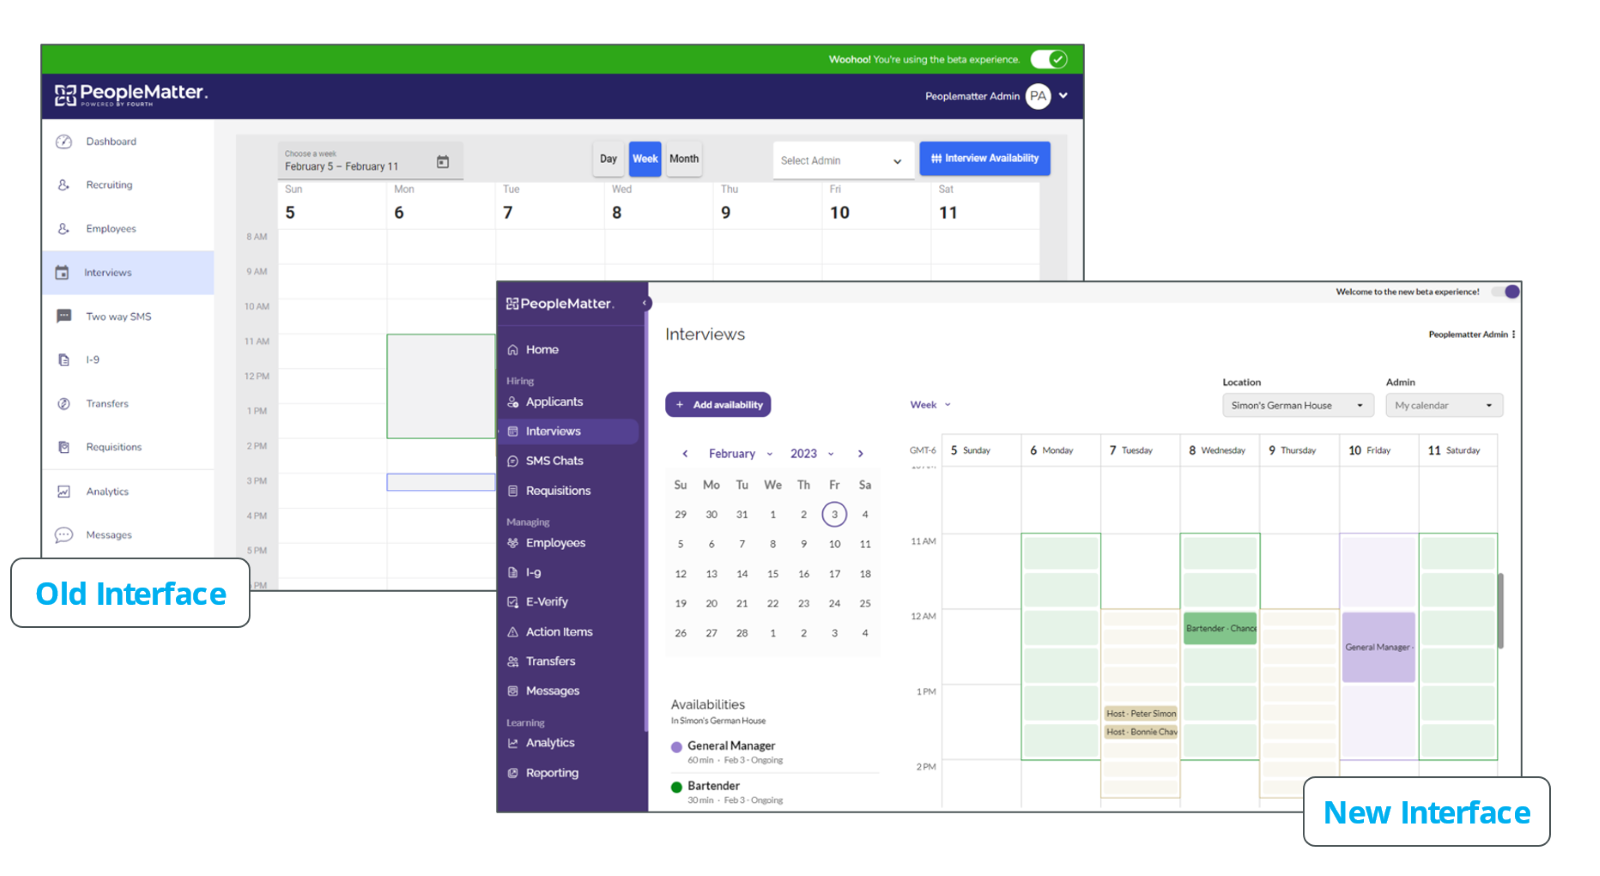Click the Dashboard gauge icon in old sidebar
The width and height of the screenshot is (1600, 876).
point(64,142)
